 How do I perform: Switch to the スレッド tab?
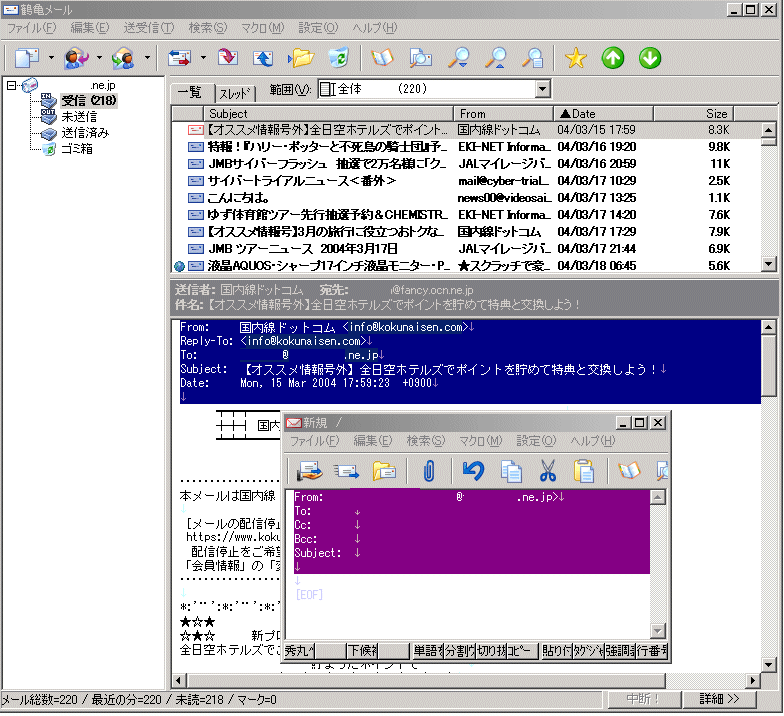[234, 93]
